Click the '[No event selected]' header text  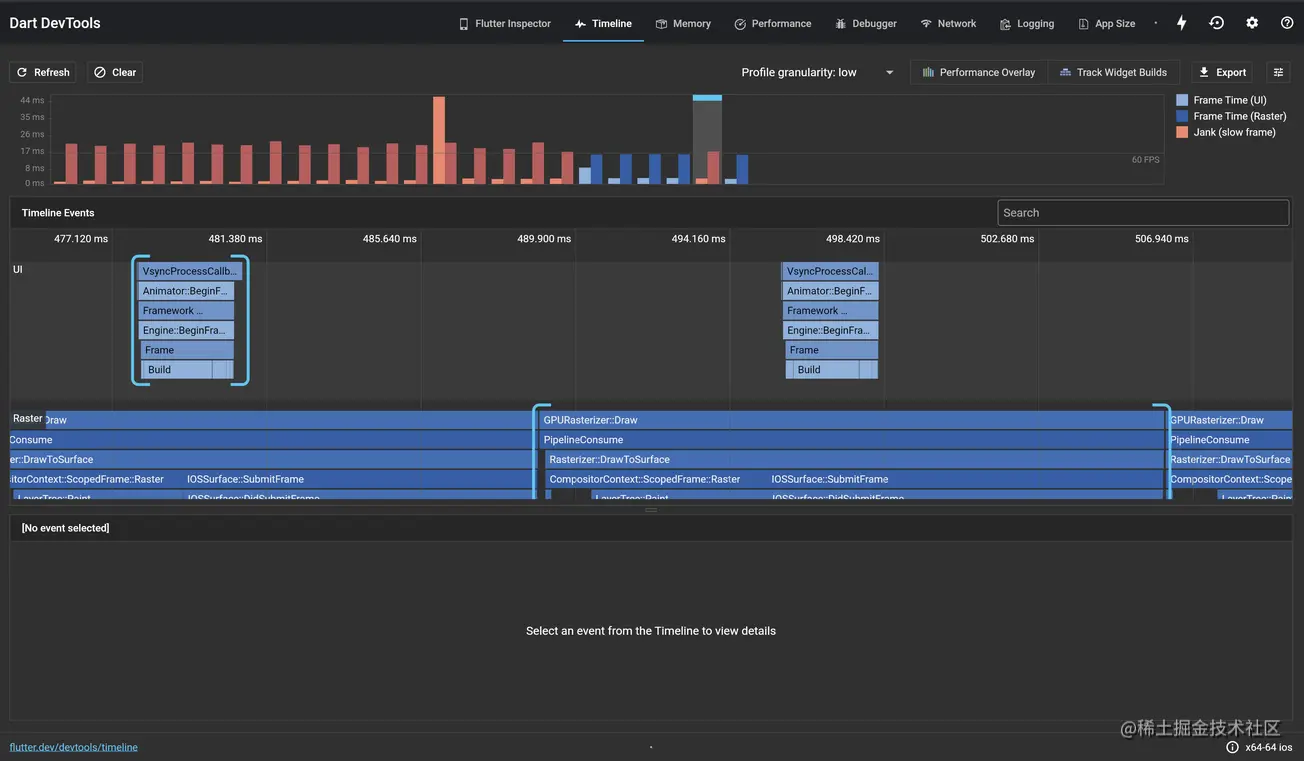pyautogui.click(x=65, y=528)
